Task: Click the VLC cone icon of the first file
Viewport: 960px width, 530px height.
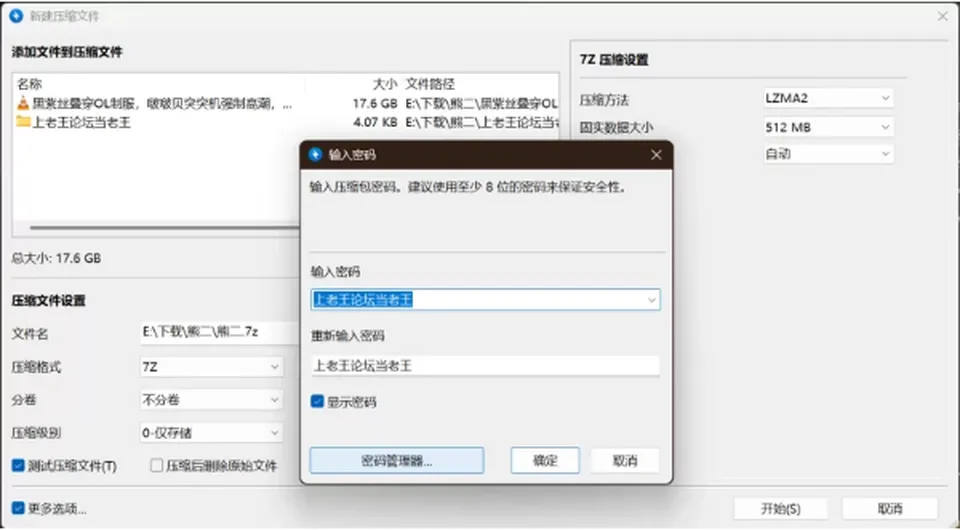Action: point(23,103)
